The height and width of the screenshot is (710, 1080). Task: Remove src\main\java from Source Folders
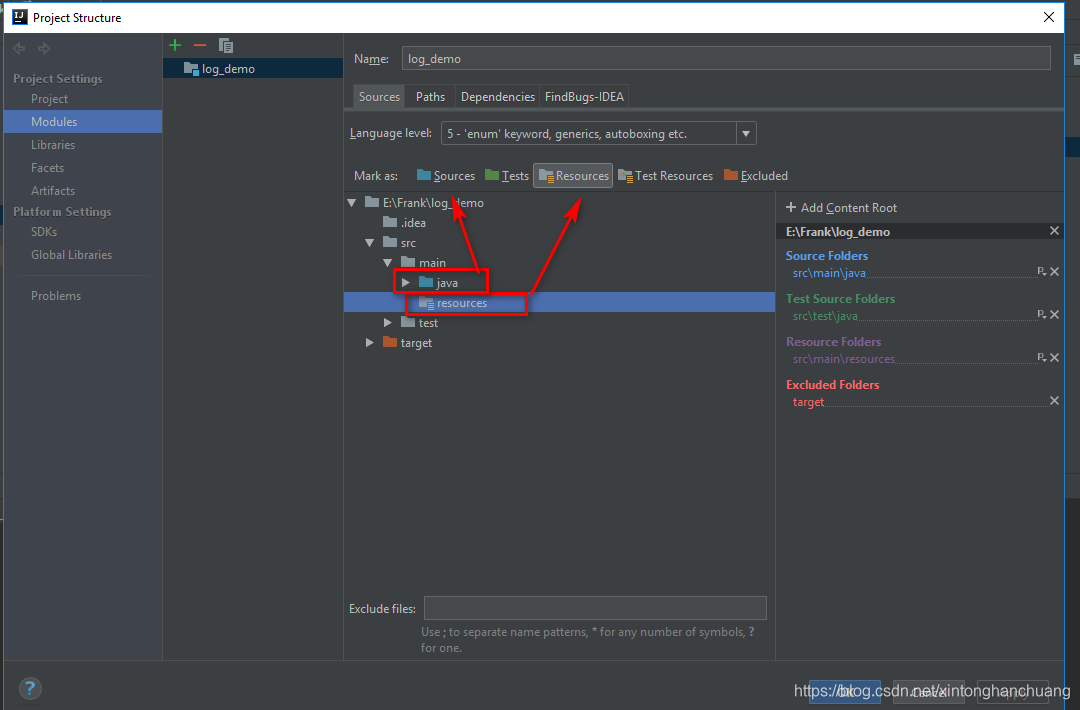(1056, 271)
